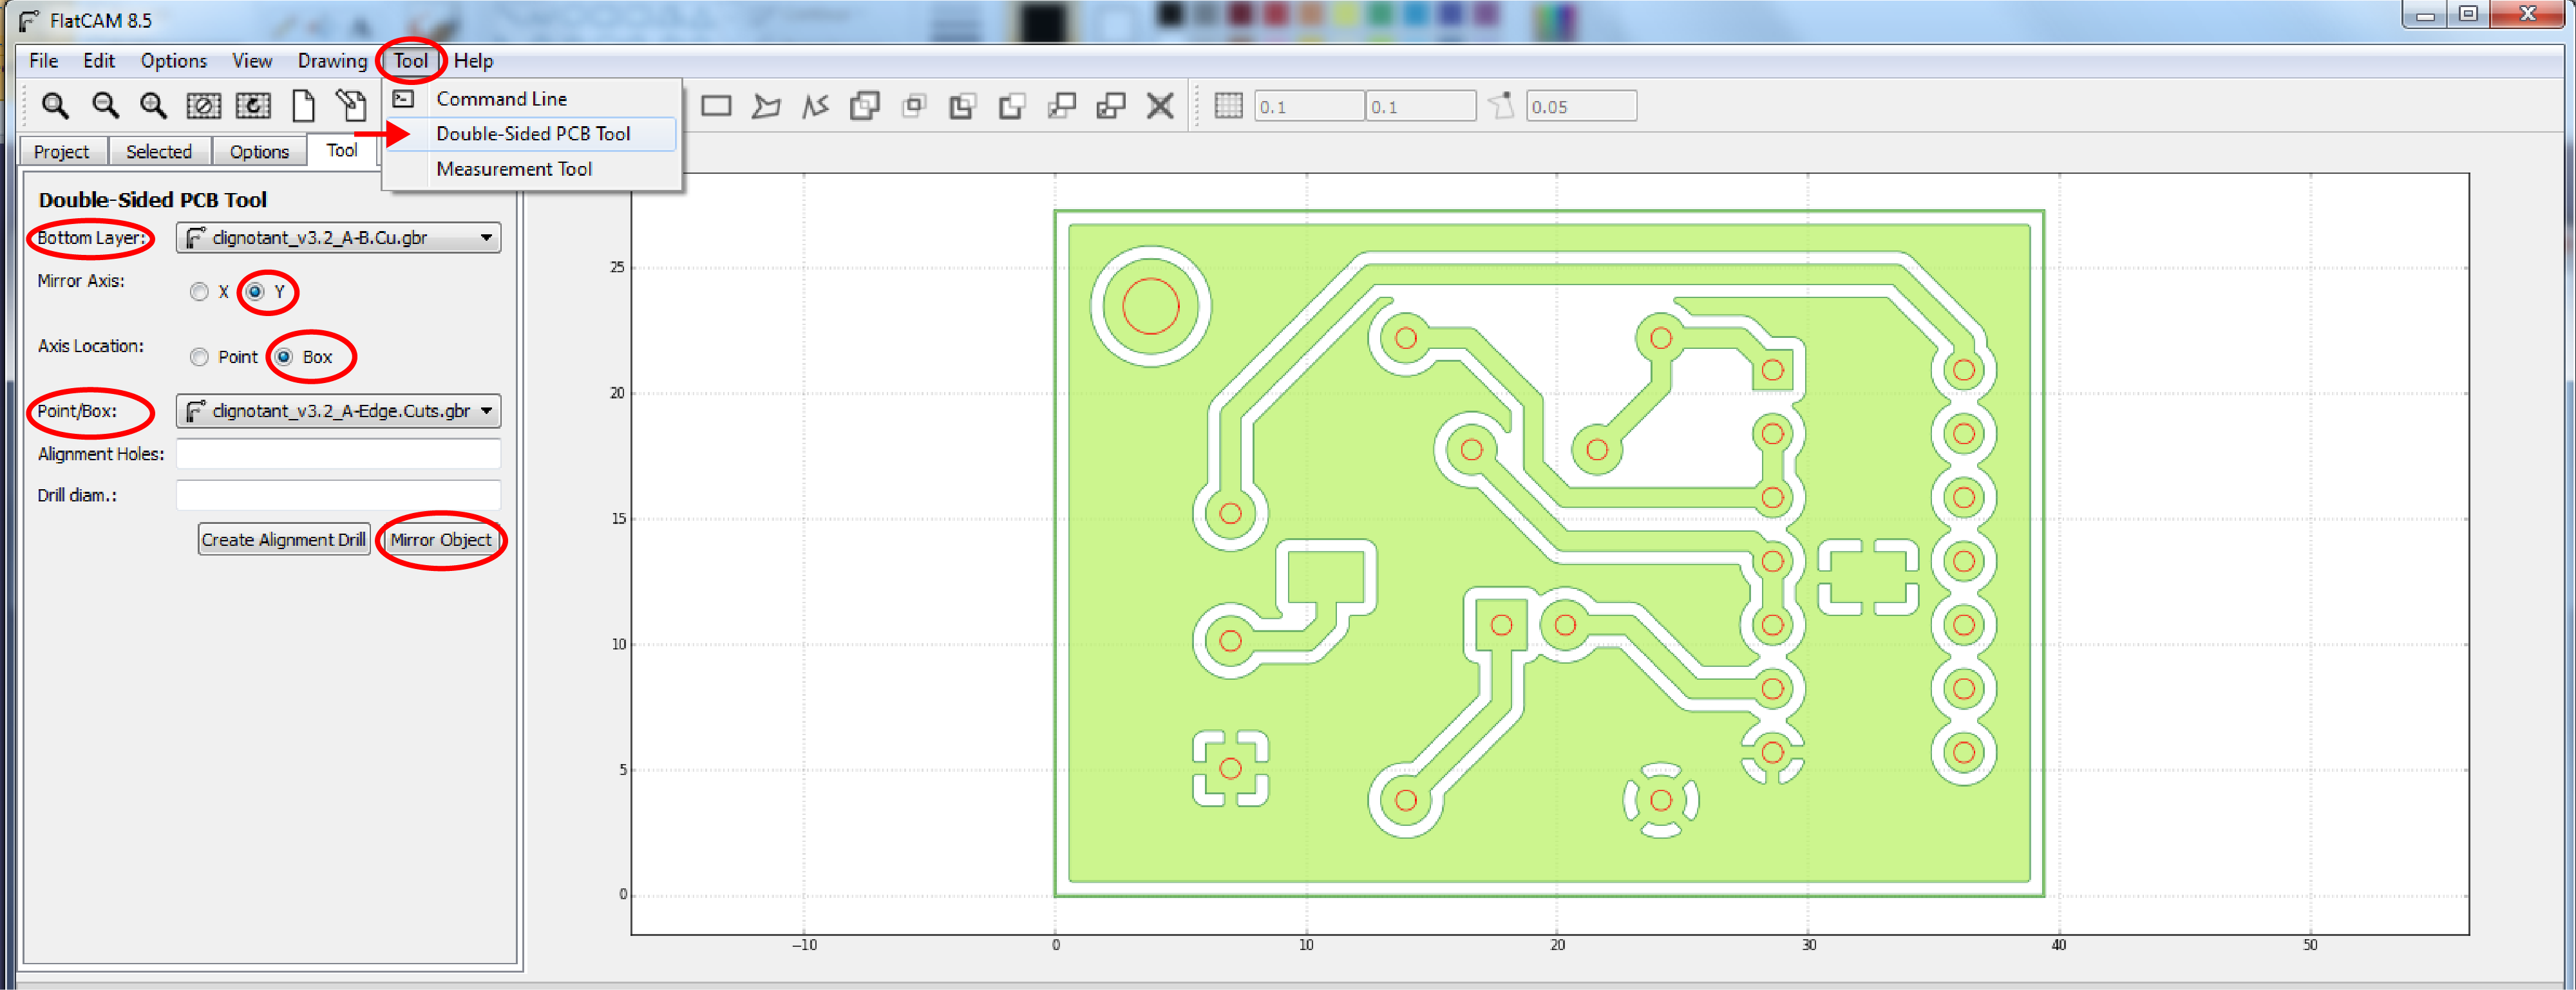
Task: Choose Point axis location option
Action: coord(199,357)
